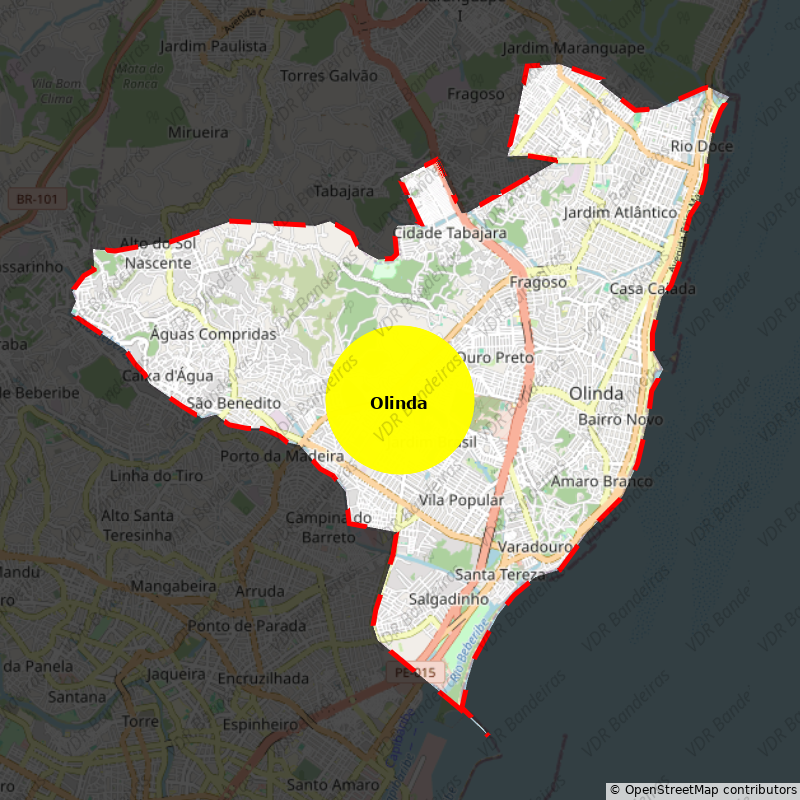Select the Ouro Preto neighborhood label

(495, 357)
